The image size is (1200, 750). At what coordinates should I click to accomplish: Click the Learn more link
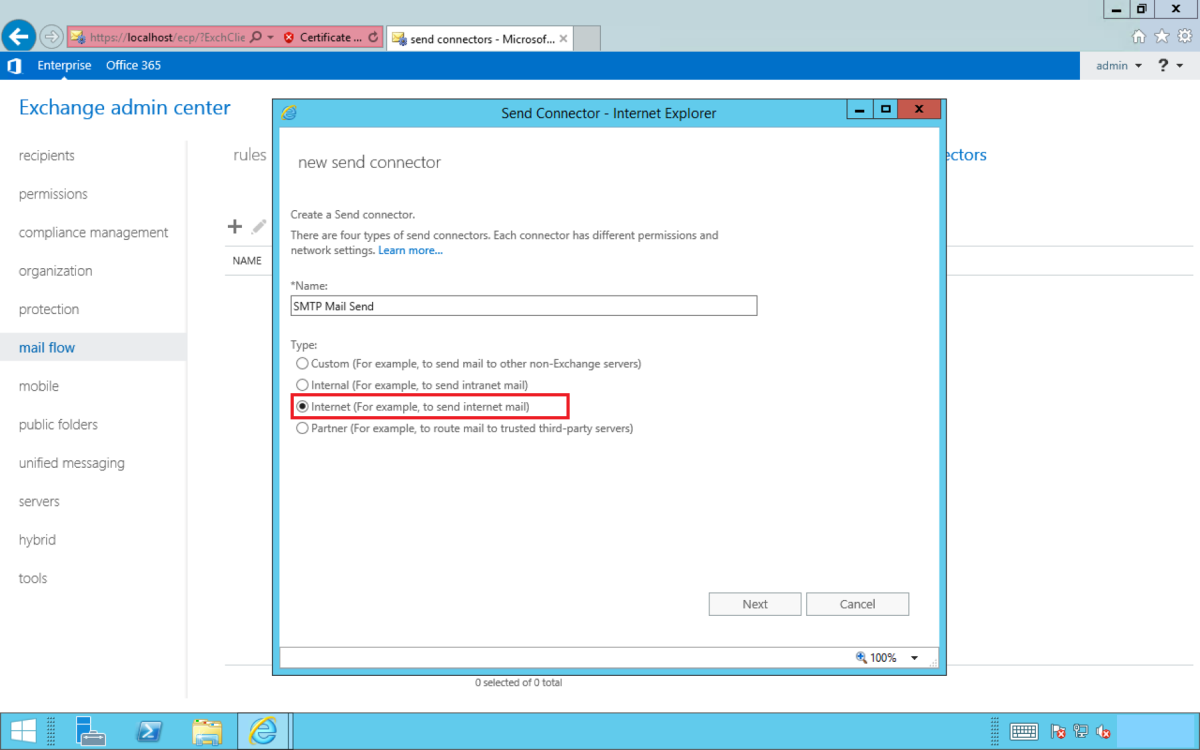point(410,250)
